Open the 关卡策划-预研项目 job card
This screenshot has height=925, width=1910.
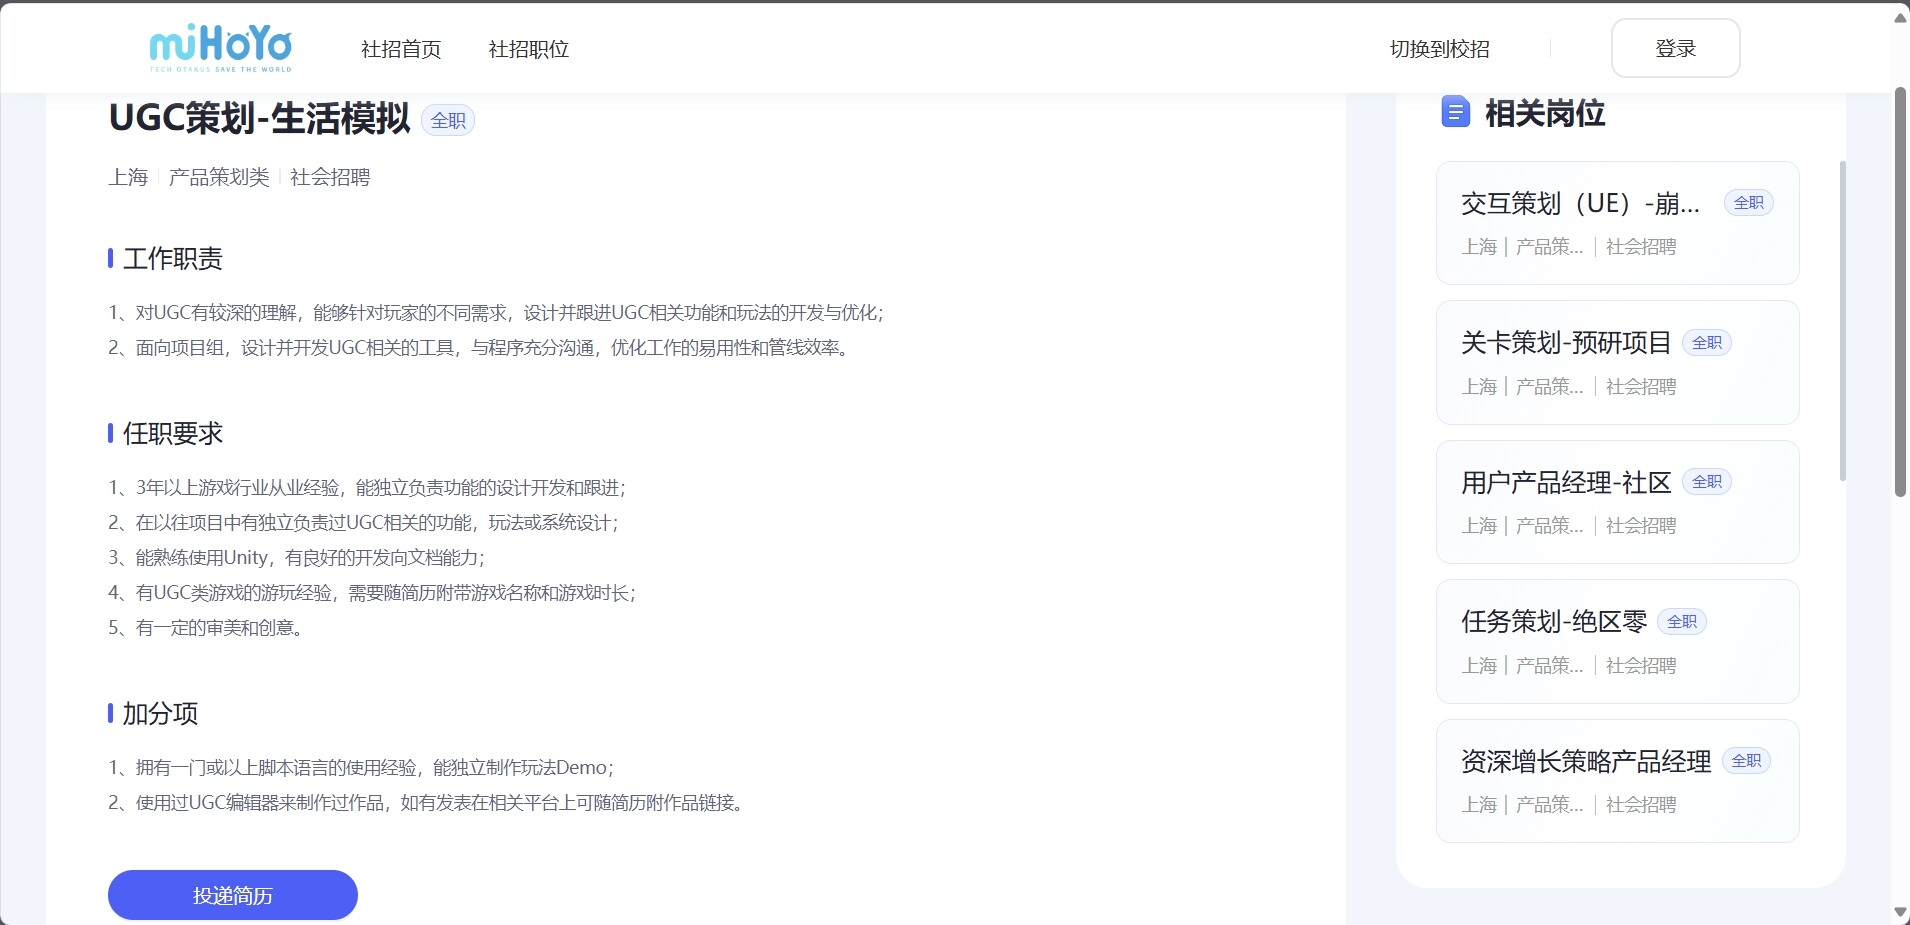click(x=1616, y=363)
